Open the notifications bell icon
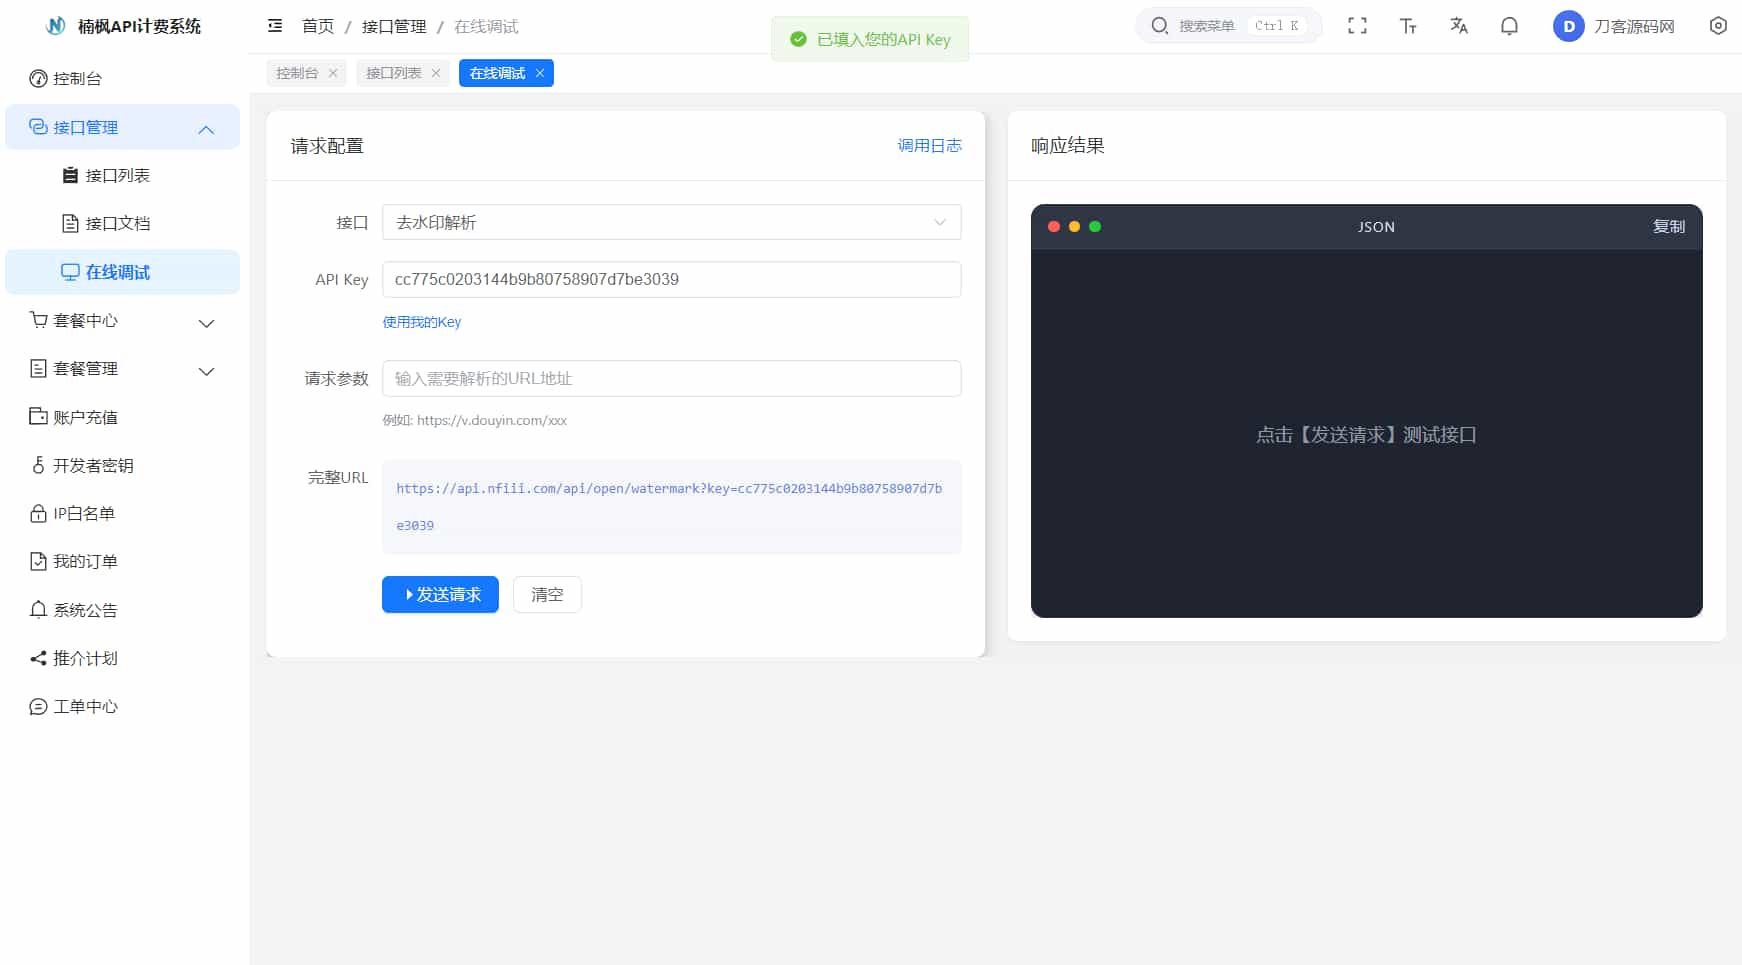 (x=1509, y=26)
